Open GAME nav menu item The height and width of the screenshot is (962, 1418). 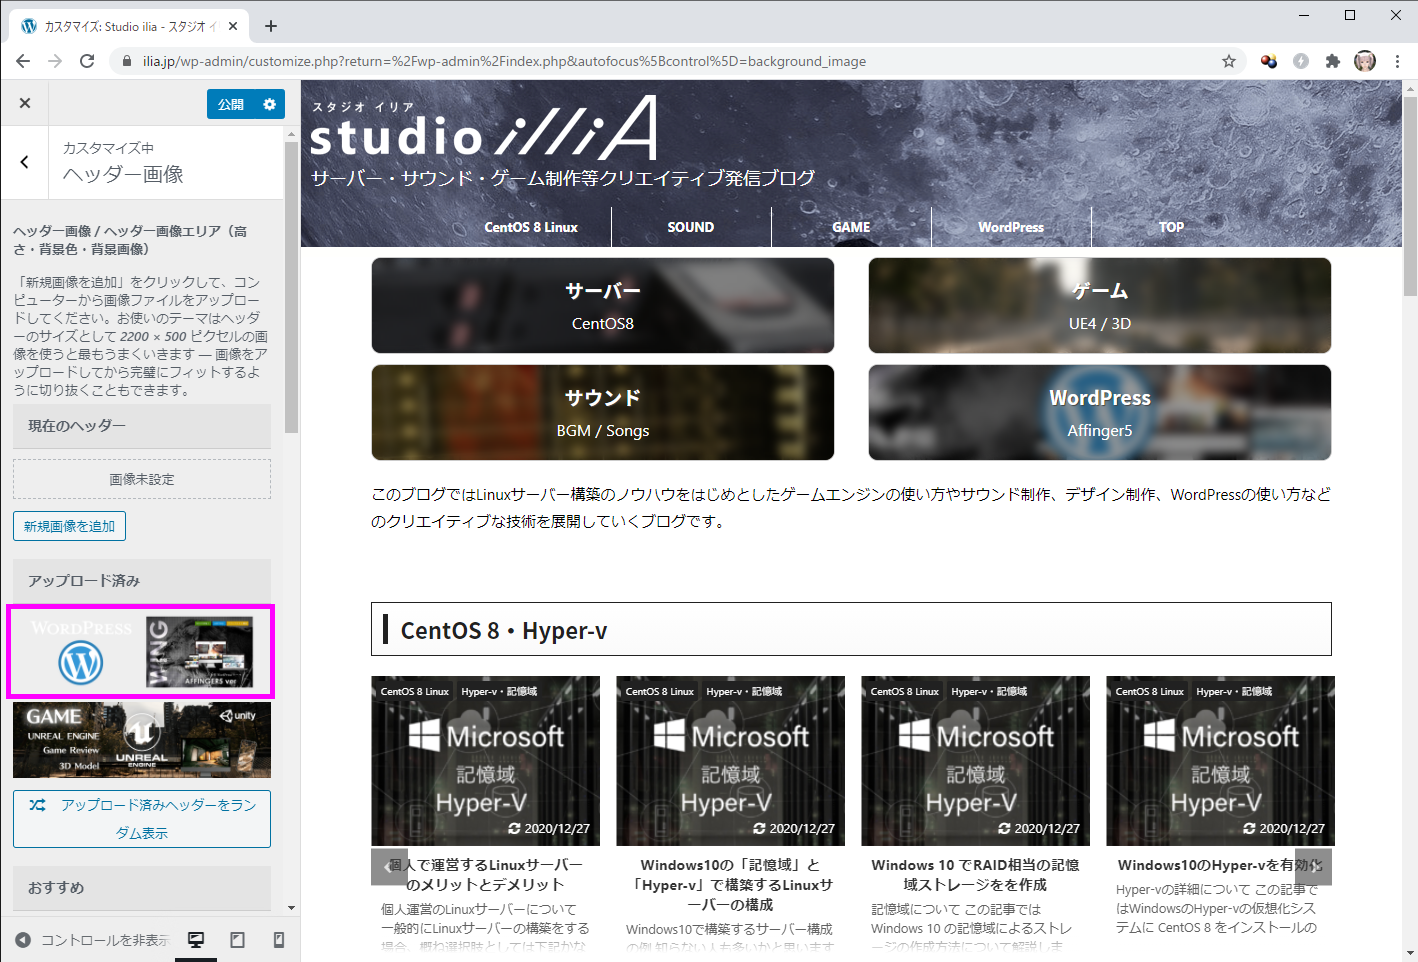click(851, 227)
